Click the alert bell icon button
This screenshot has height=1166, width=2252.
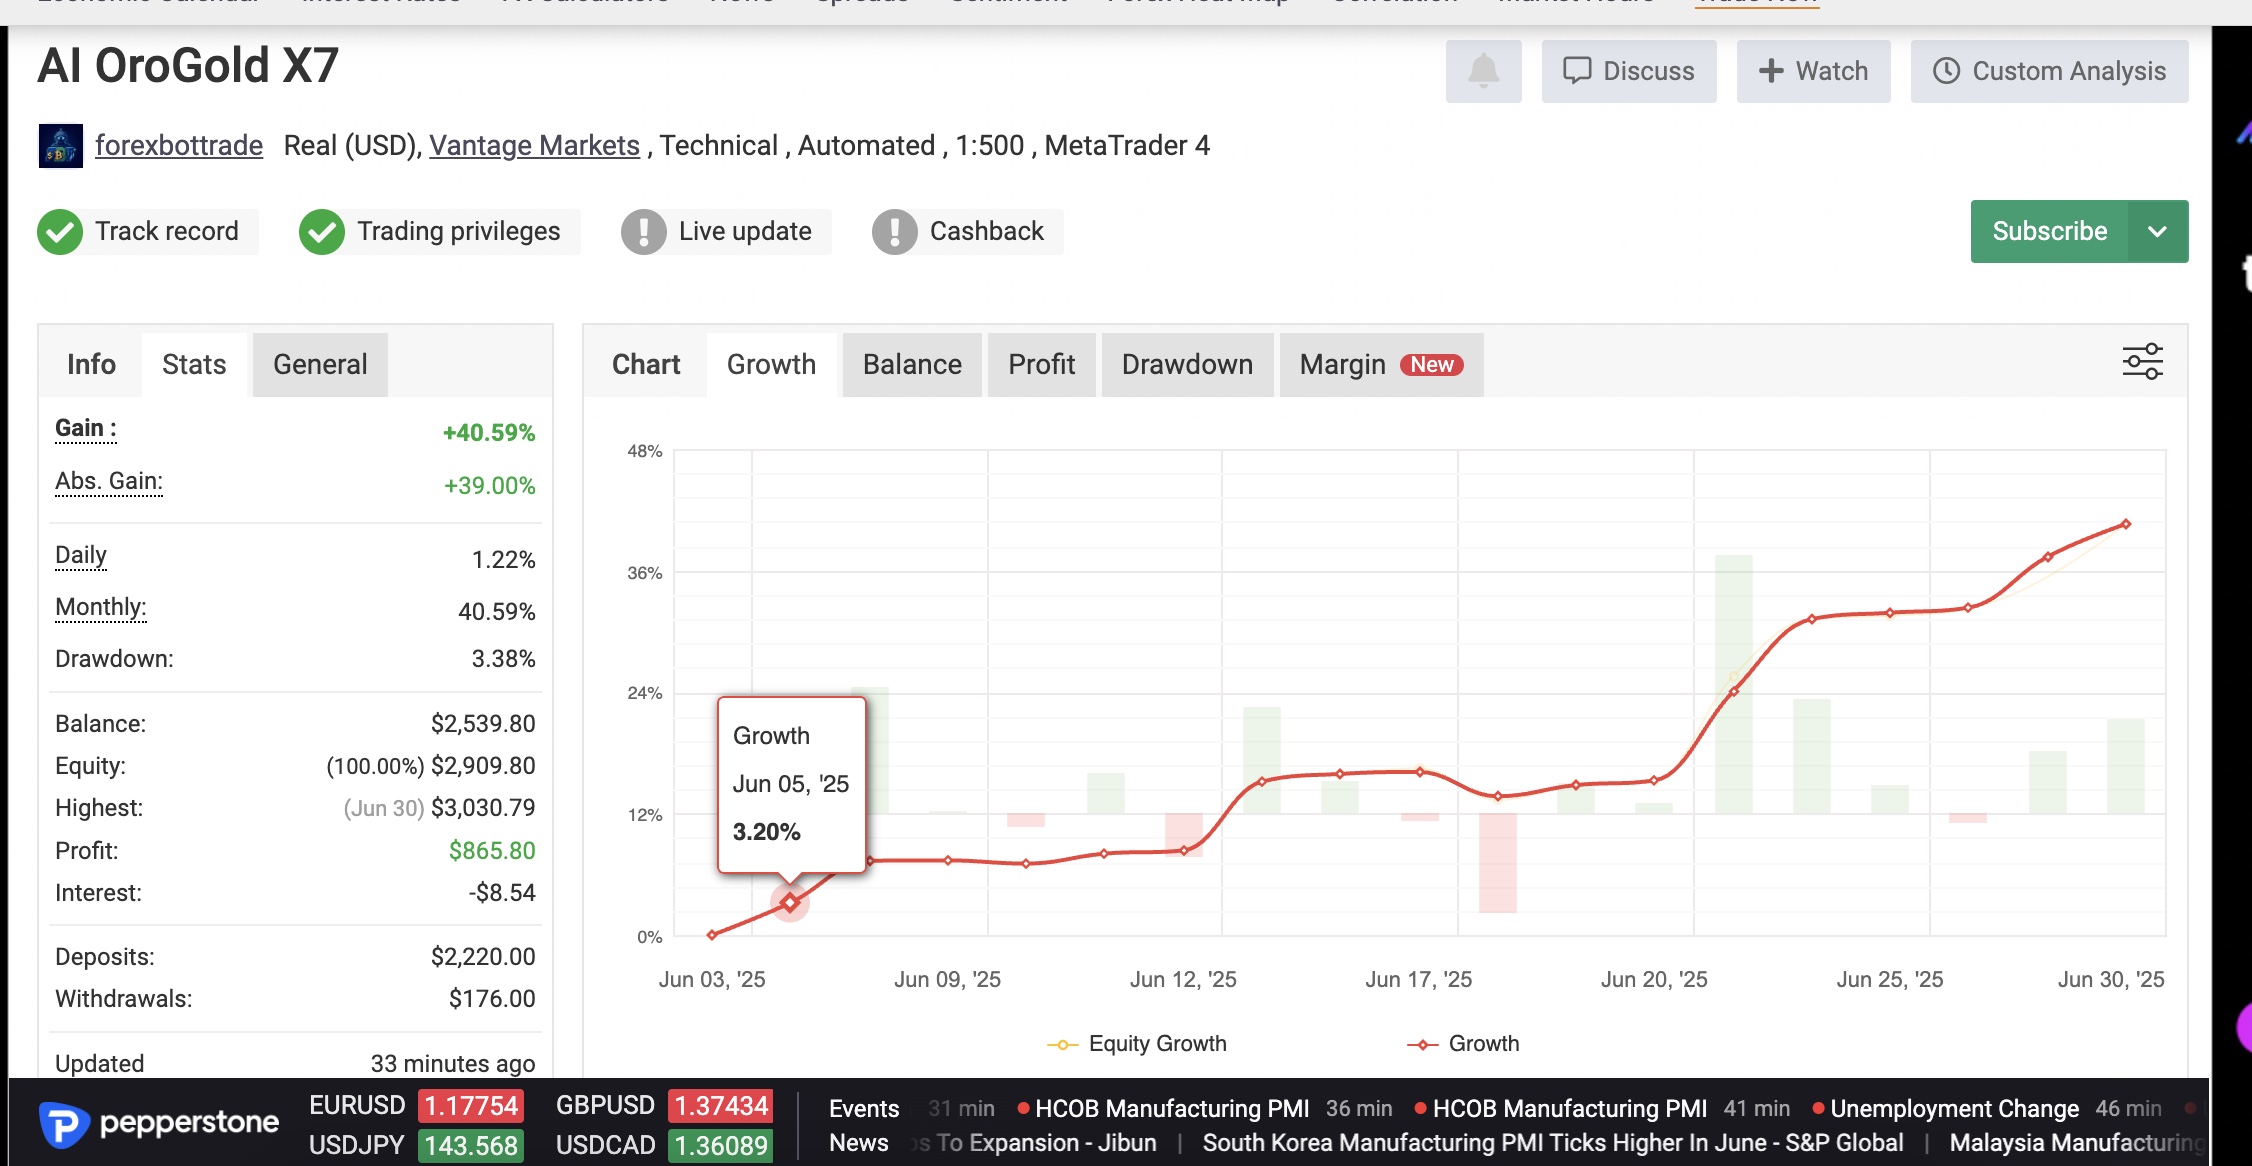(x=1483, y=71)
